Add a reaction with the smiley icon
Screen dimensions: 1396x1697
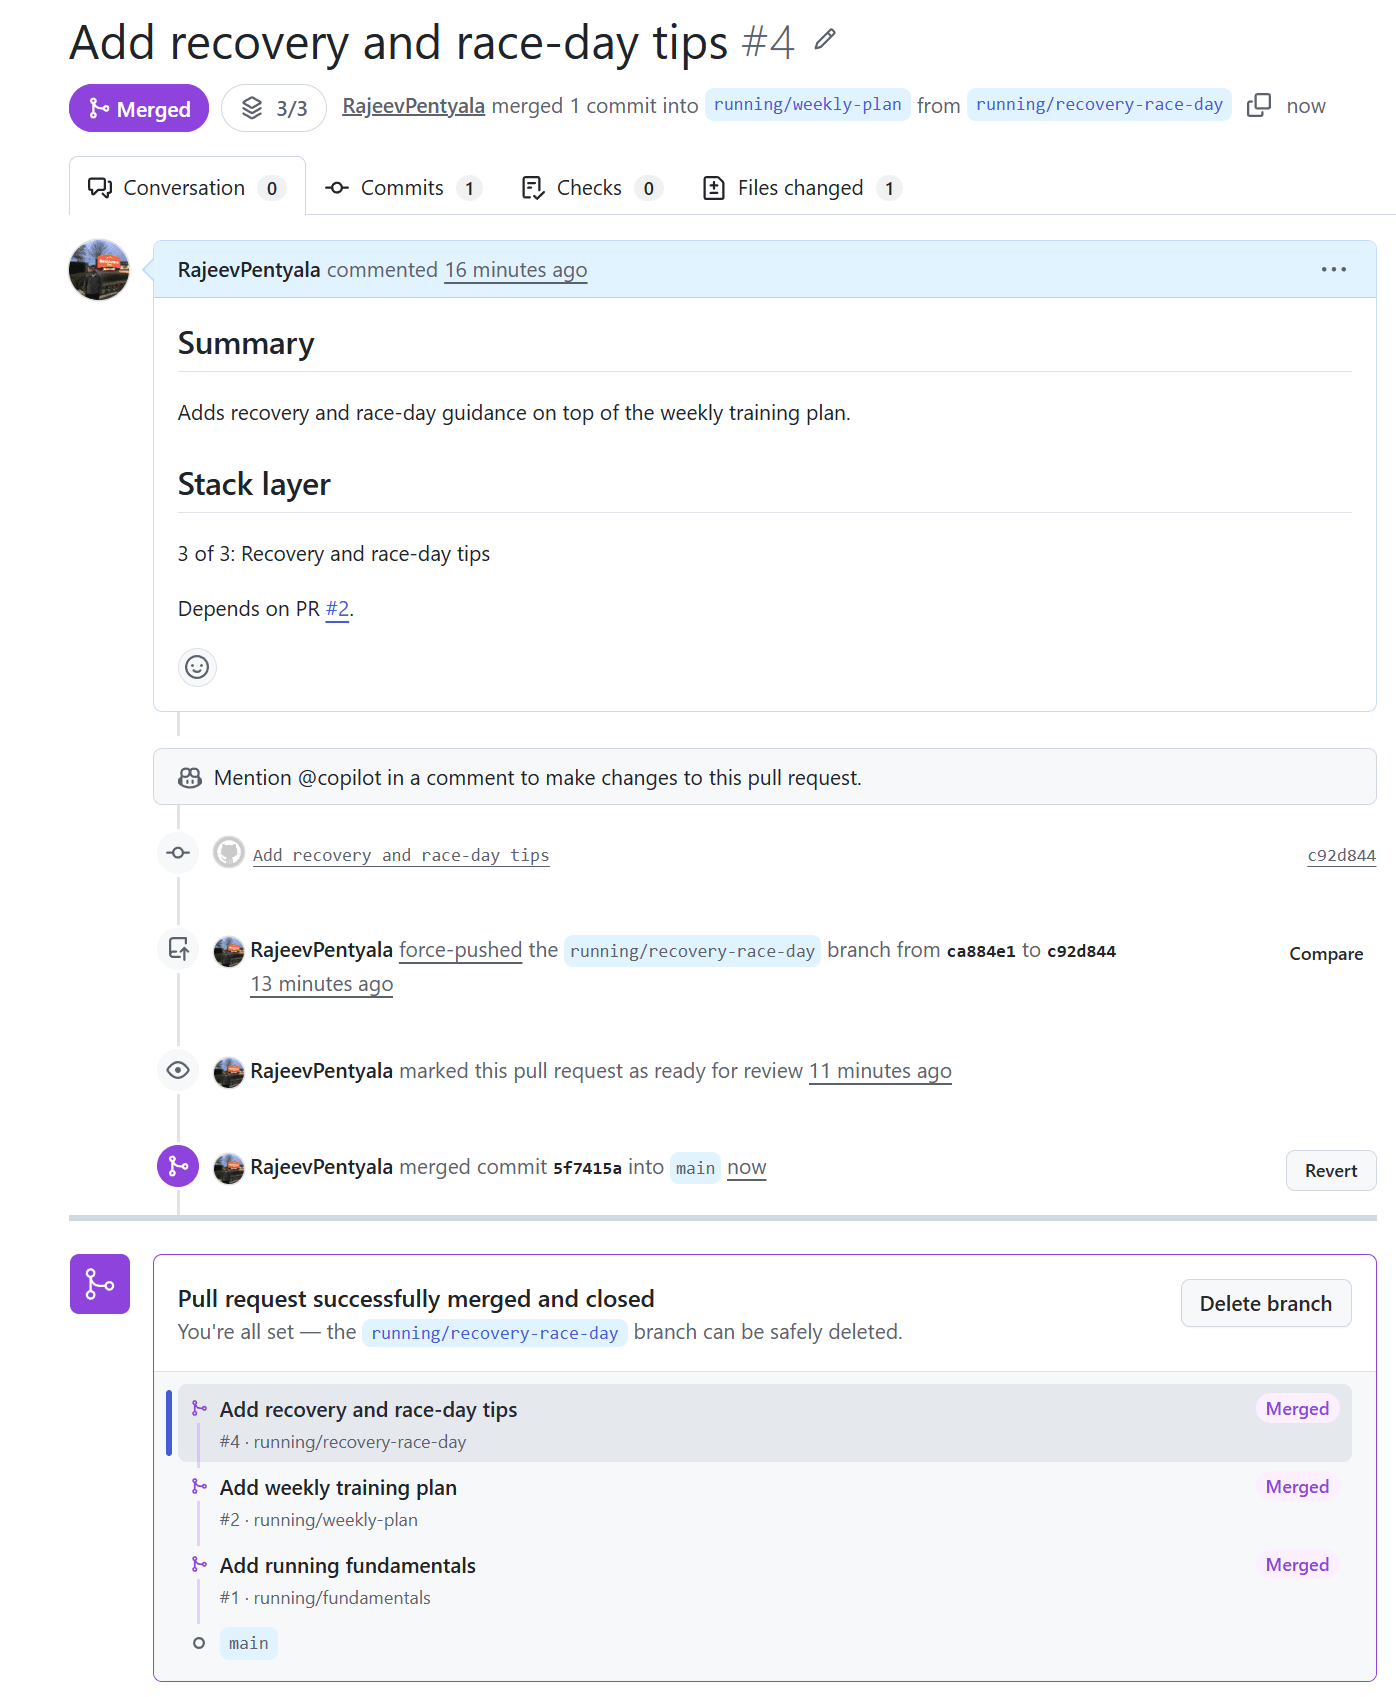point(197,667)
